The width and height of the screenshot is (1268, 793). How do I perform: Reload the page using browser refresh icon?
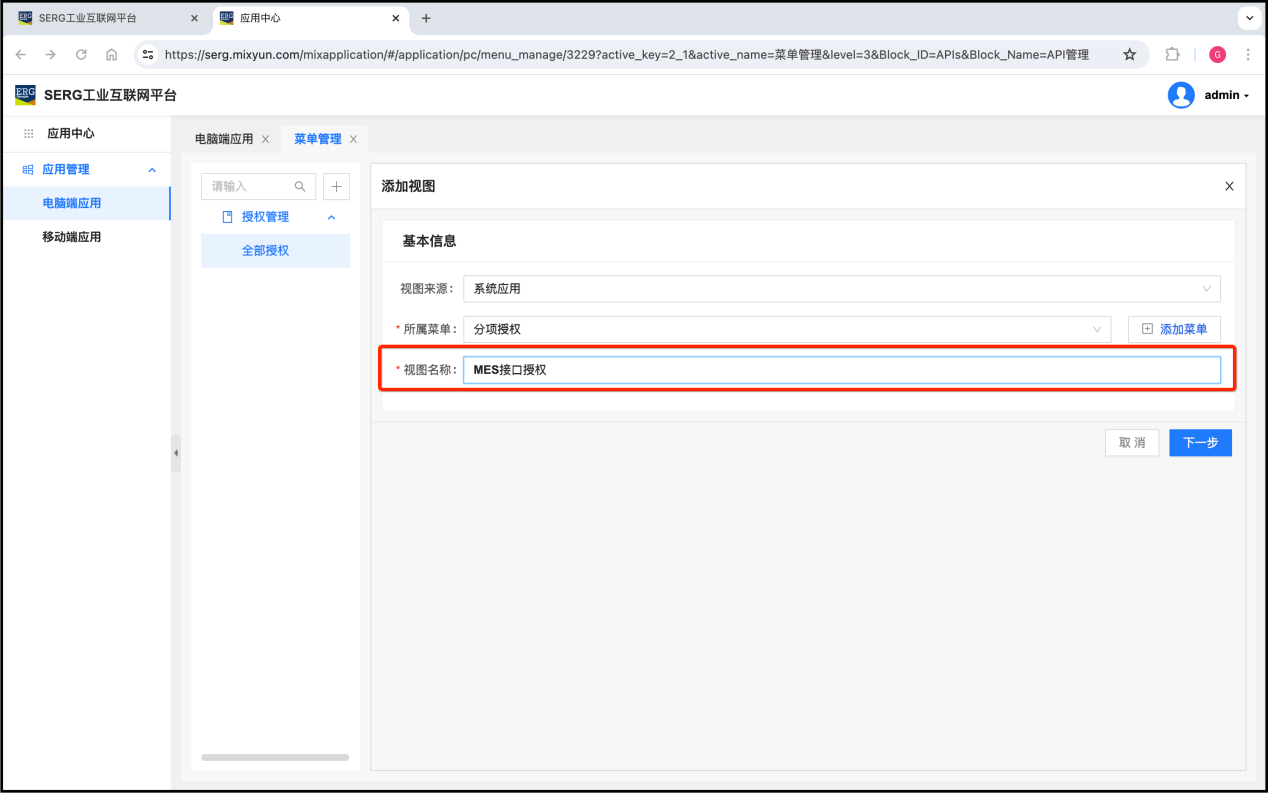click(x=81, y=55)
